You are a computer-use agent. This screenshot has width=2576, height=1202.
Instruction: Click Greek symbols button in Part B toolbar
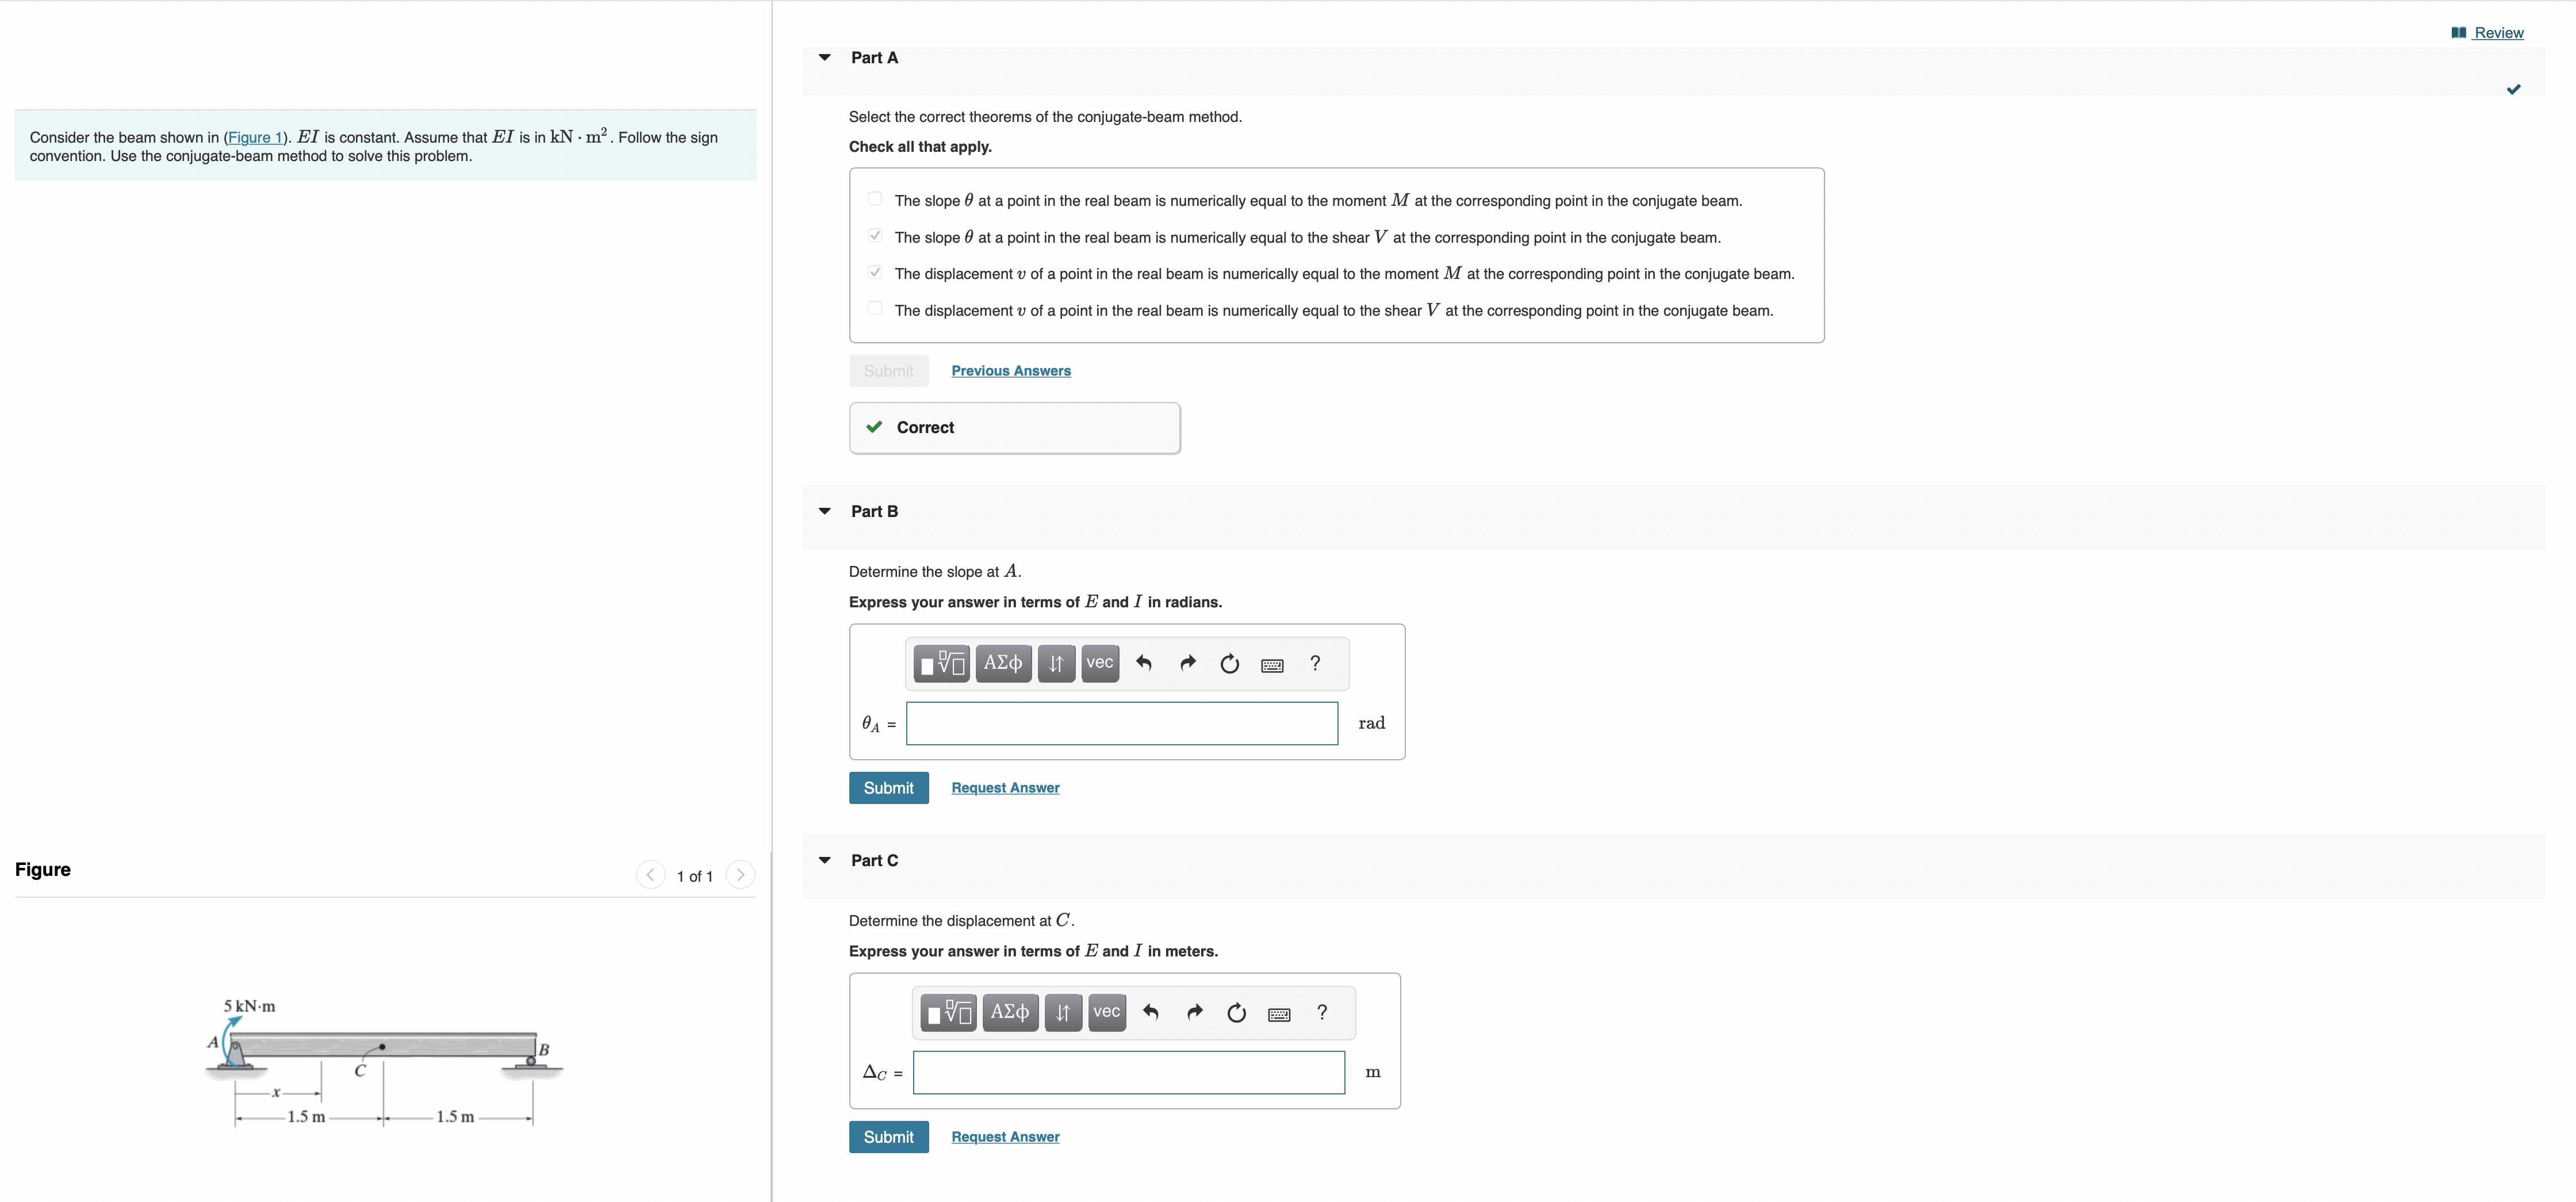point(1002,663)
